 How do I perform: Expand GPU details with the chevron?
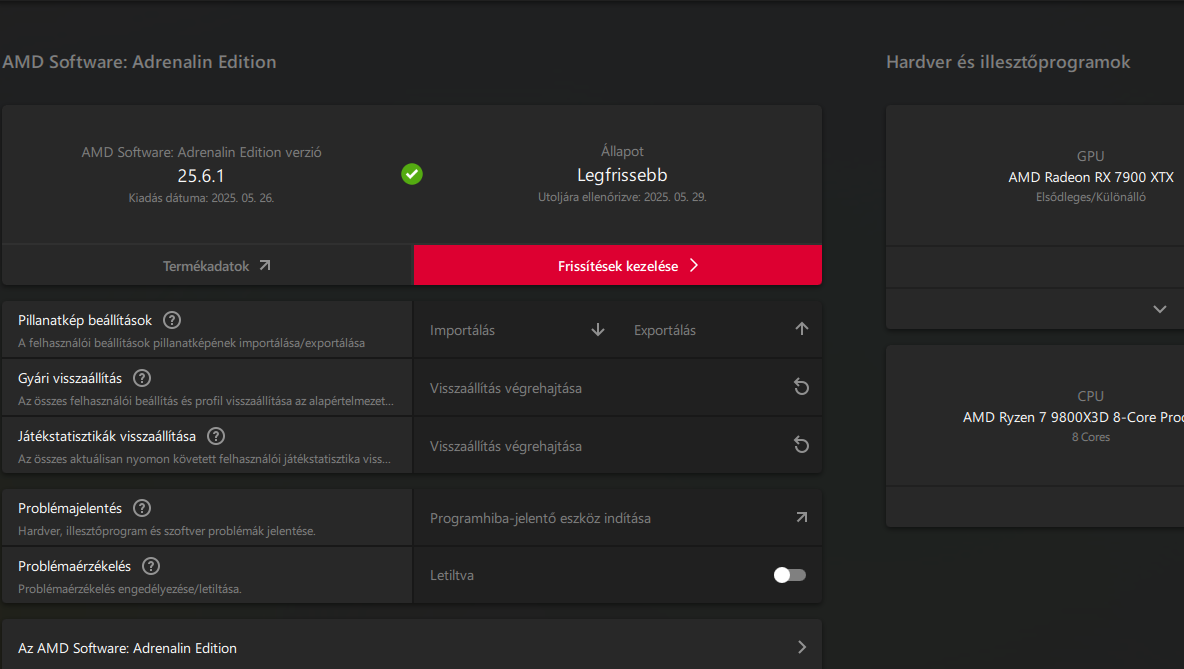coord(1160,310)
